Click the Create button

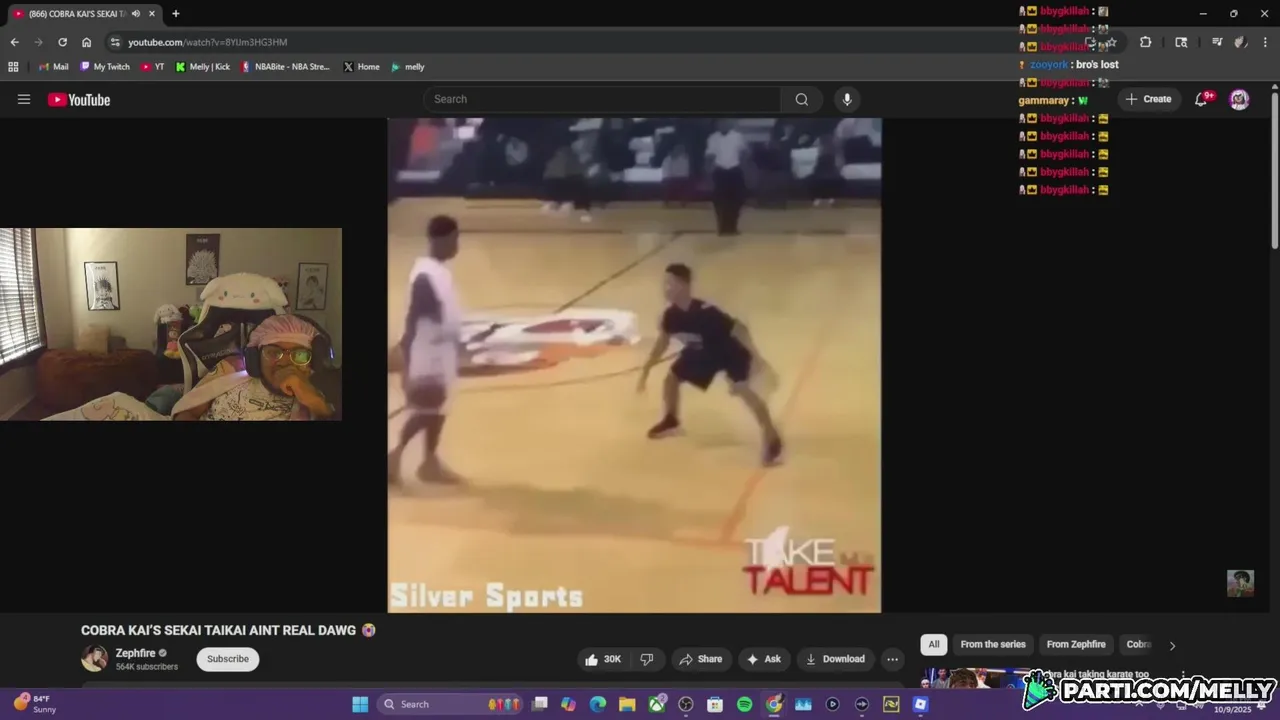[1148, 99]
